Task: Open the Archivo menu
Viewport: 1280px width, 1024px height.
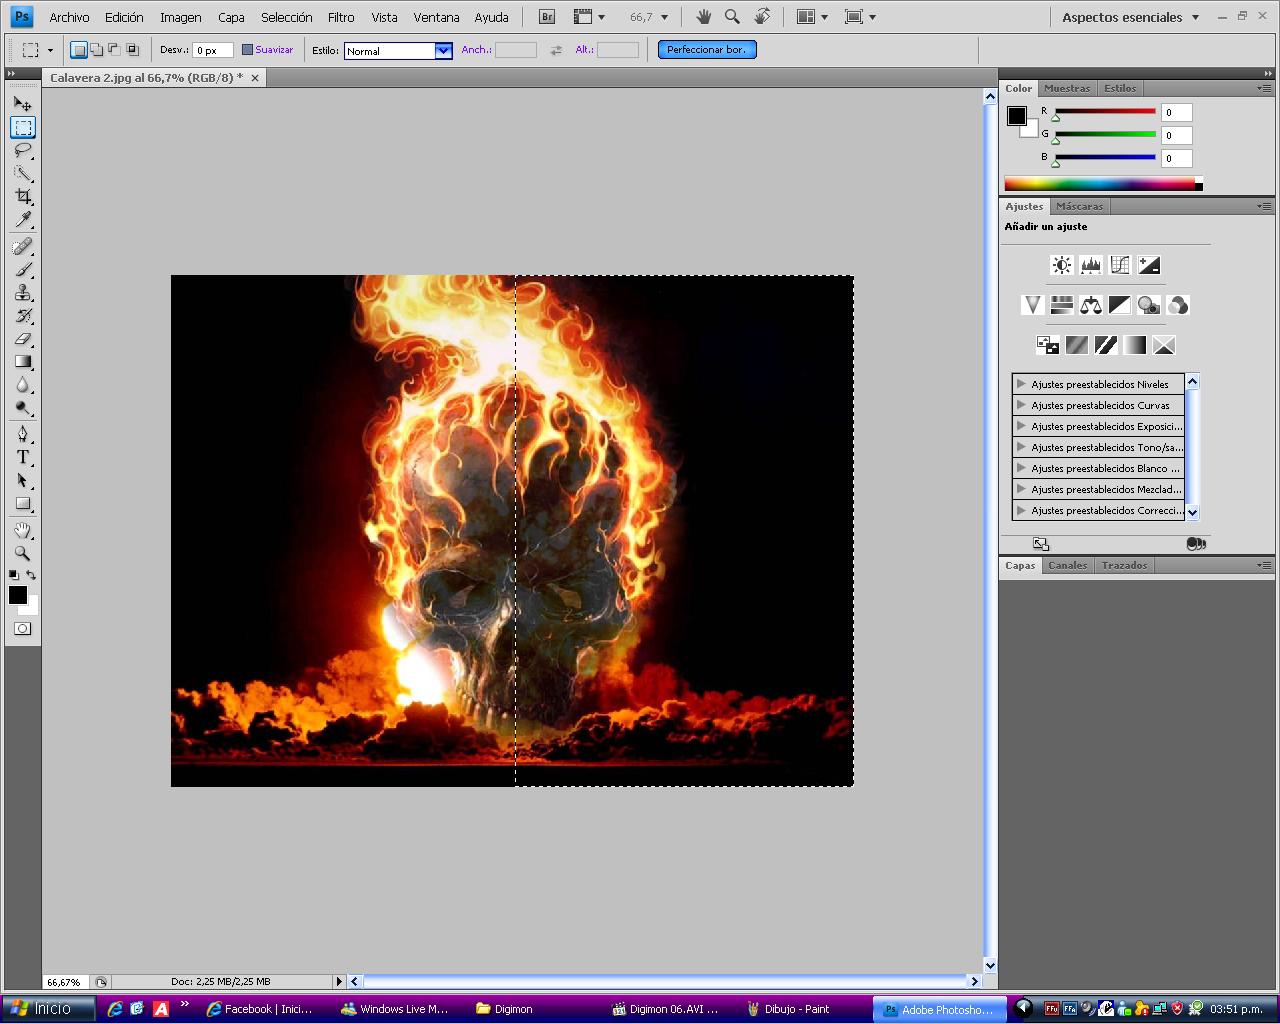Action: click(69, 17)
